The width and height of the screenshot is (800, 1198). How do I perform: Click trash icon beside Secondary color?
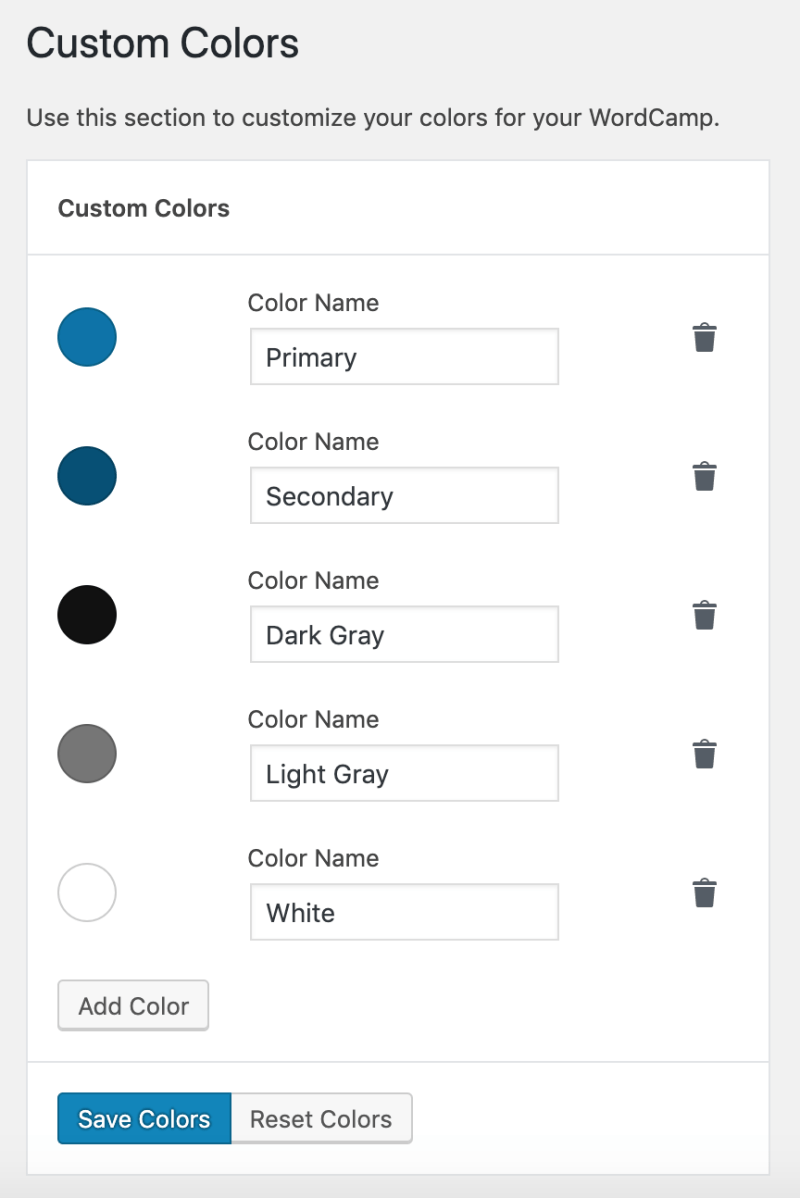pyautogui.click(x=705, y=476)
